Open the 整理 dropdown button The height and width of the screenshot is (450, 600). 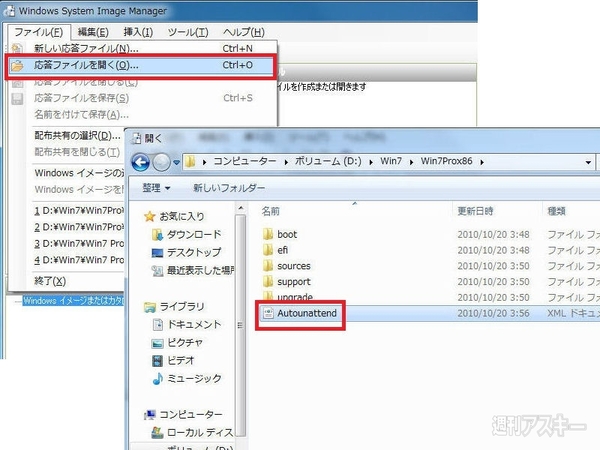click(156, 188)
